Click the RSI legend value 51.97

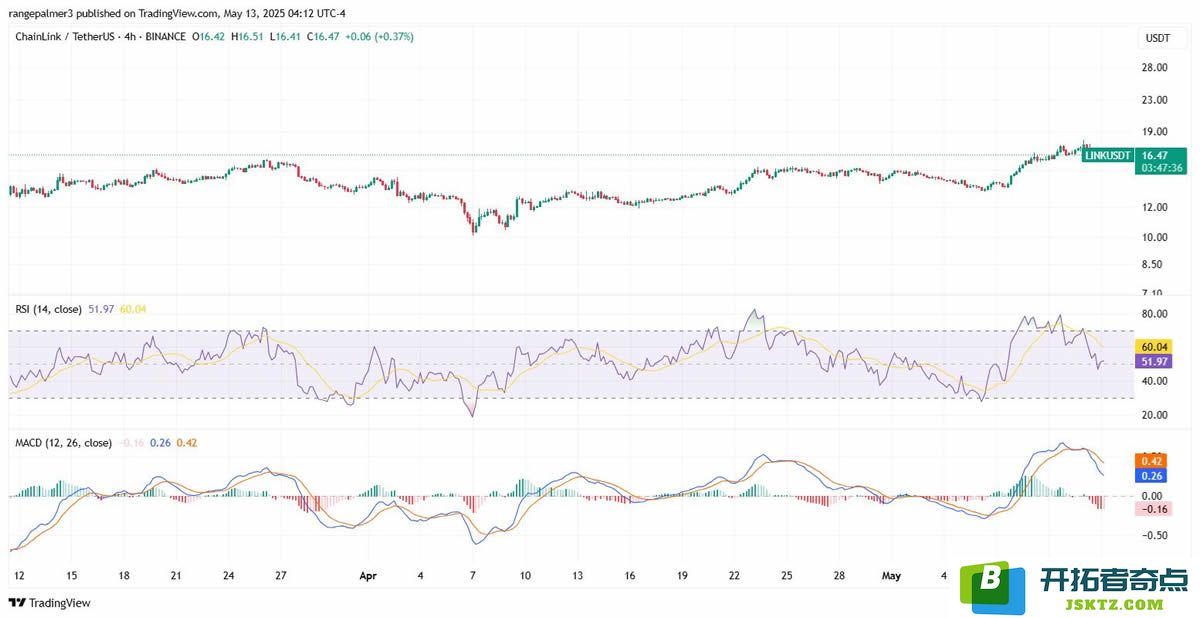[x=102, y=310]
